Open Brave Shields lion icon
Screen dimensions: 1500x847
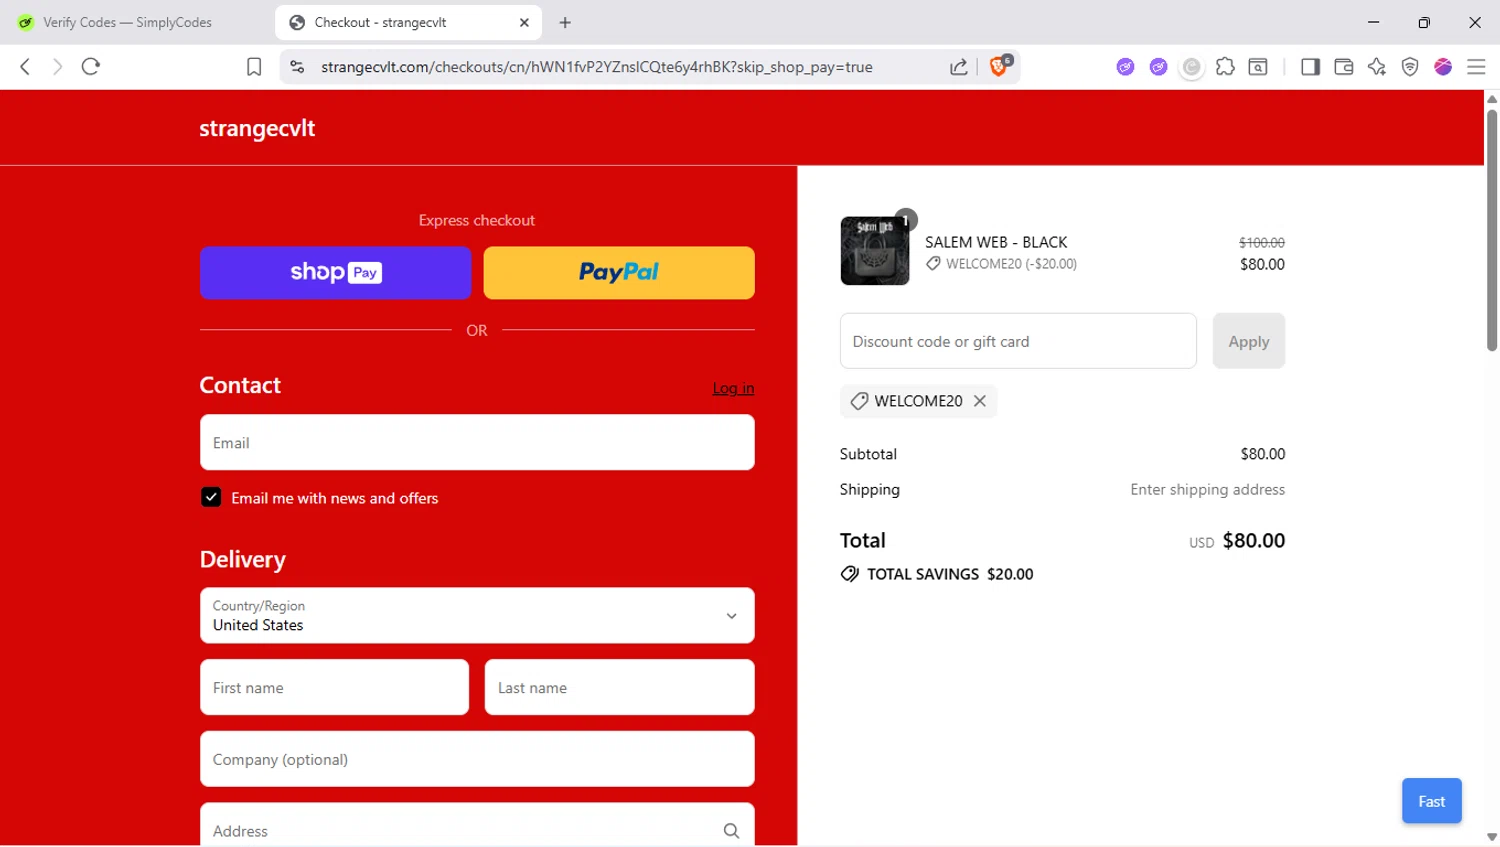click(999, 66)
